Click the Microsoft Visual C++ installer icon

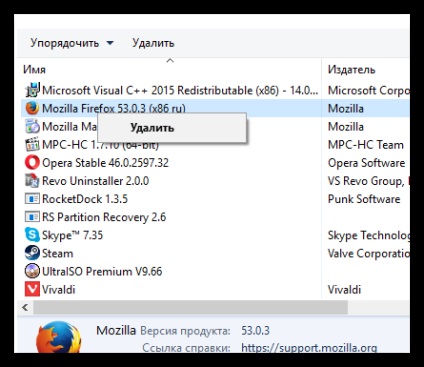coord(32,90)
